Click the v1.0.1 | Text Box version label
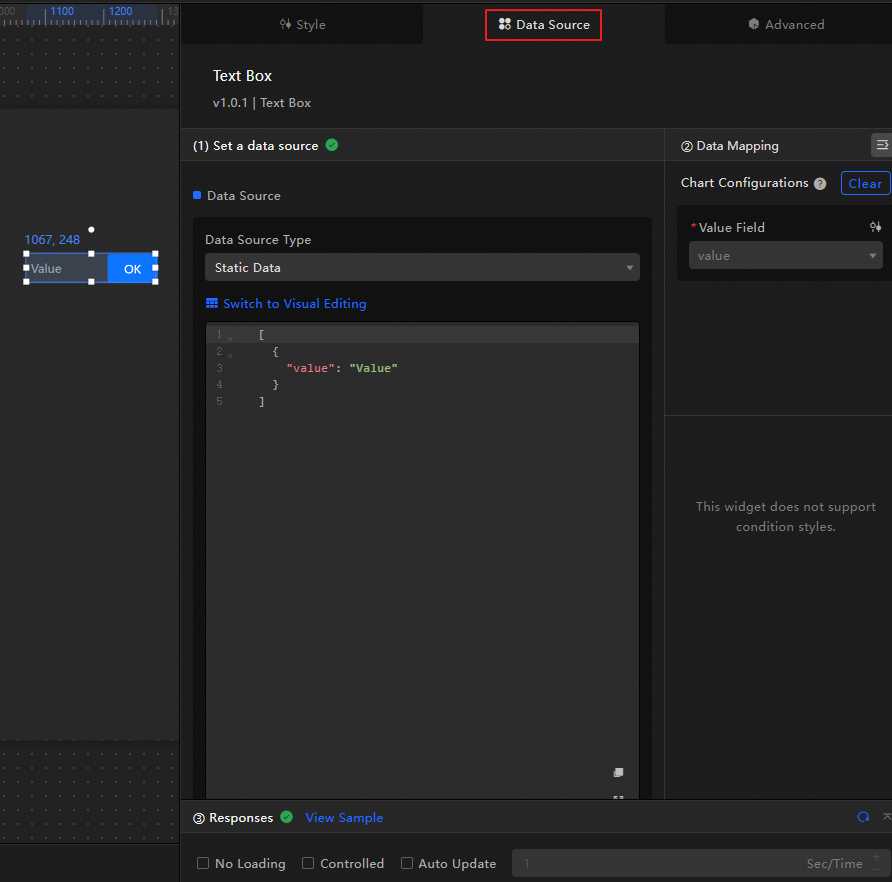 pos(262,103)
